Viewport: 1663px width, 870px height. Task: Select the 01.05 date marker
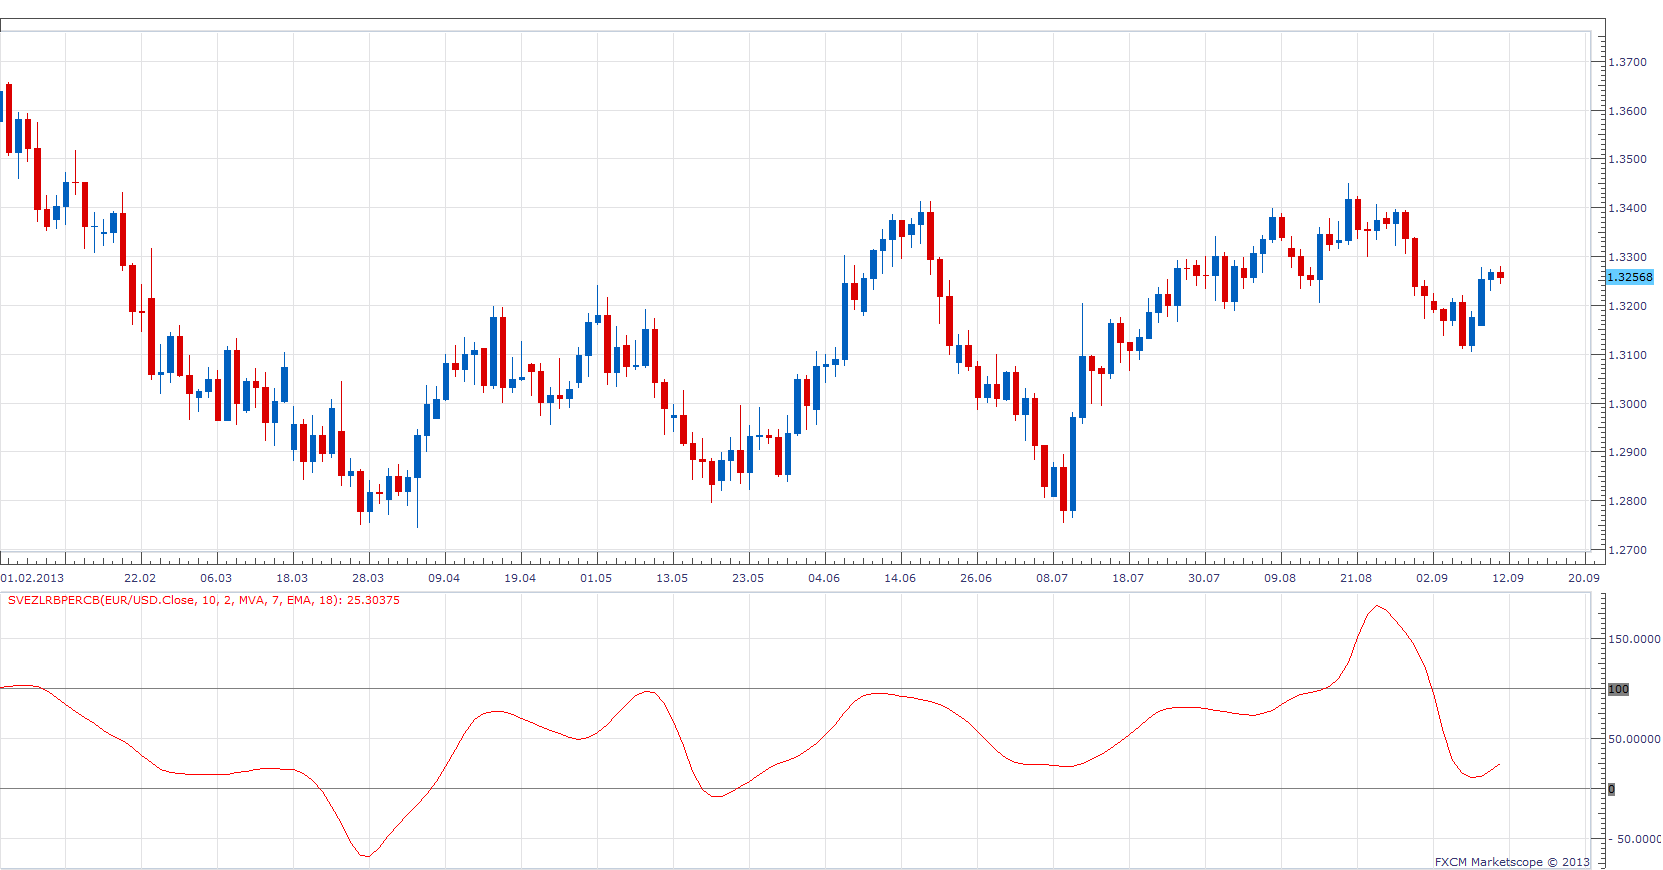(x=596, y=578)
